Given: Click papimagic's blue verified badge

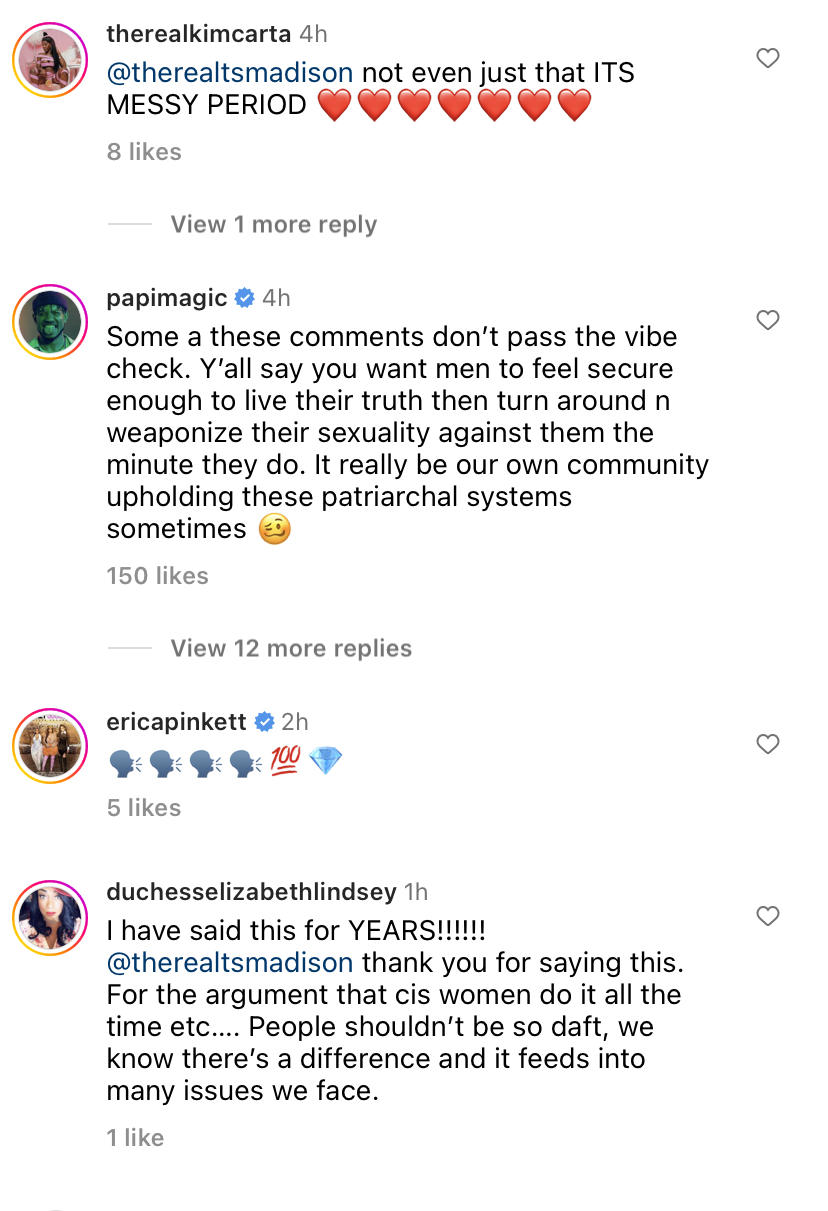Looking at the screenshot, I should [x=243, y=297].
